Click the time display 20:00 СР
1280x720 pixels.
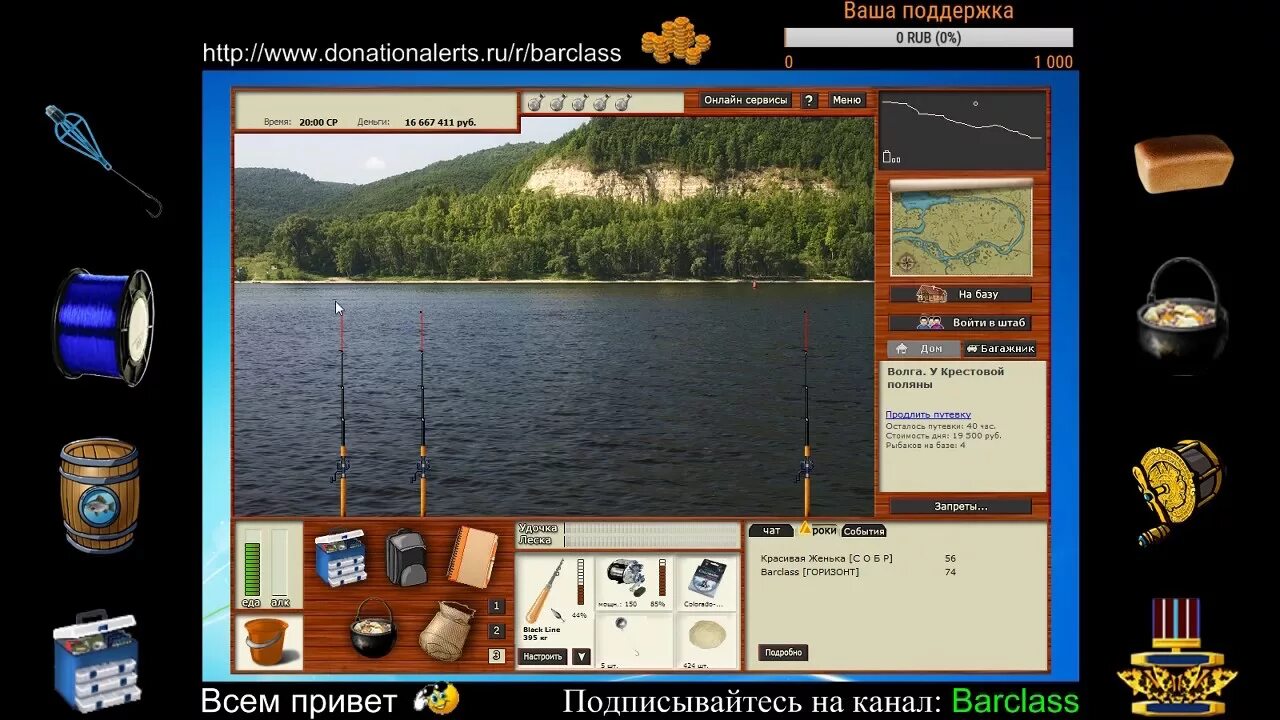point(318,122)
